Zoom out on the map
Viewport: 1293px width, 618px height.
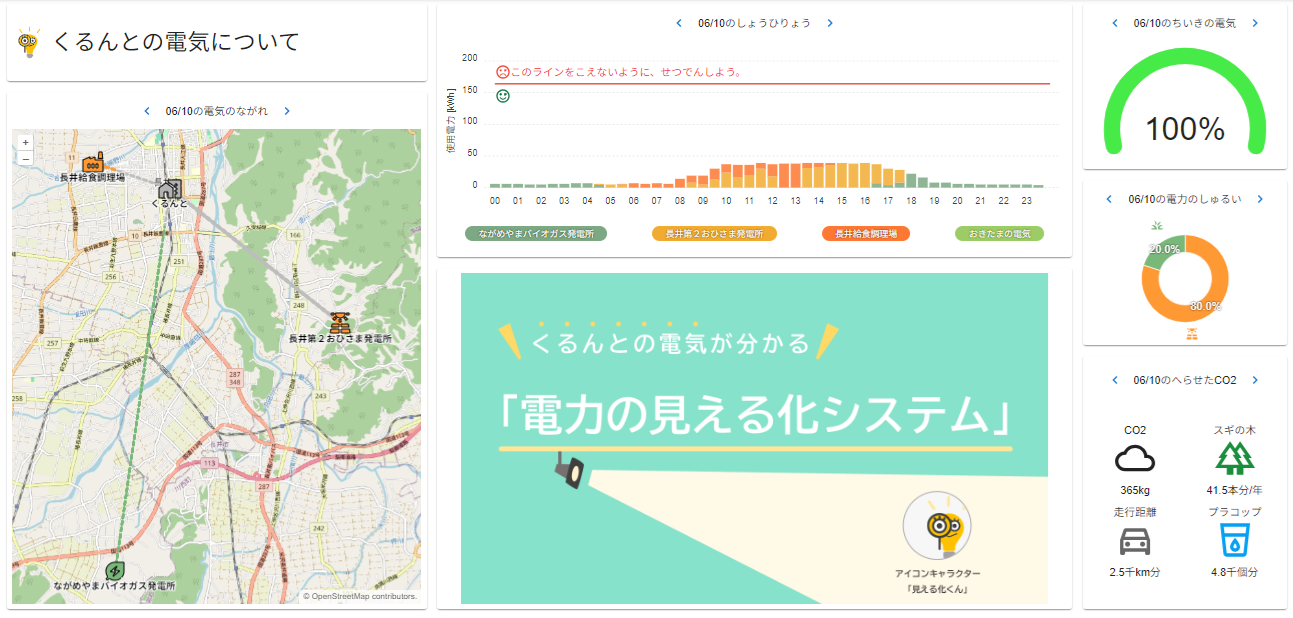(26, 158)
